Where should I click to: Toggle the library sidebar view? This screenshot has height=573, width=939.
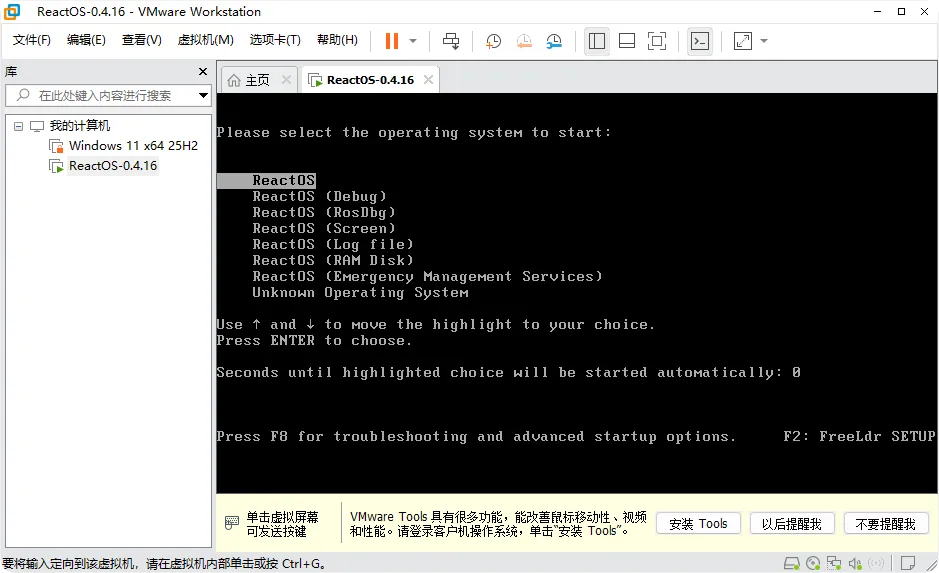[597, 41]
